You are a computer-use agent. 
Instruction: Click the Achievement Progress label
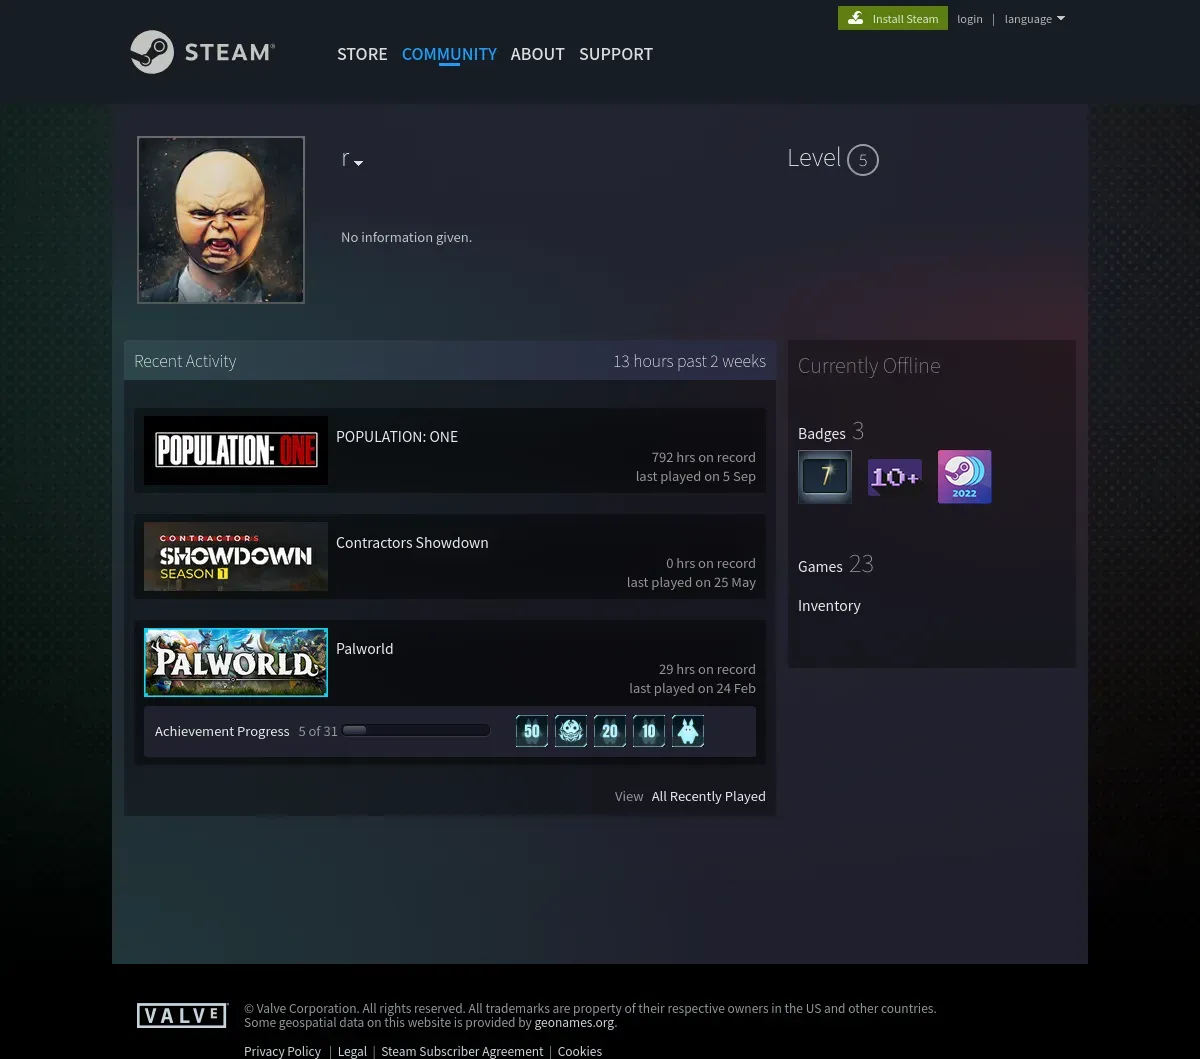point(222,731)
